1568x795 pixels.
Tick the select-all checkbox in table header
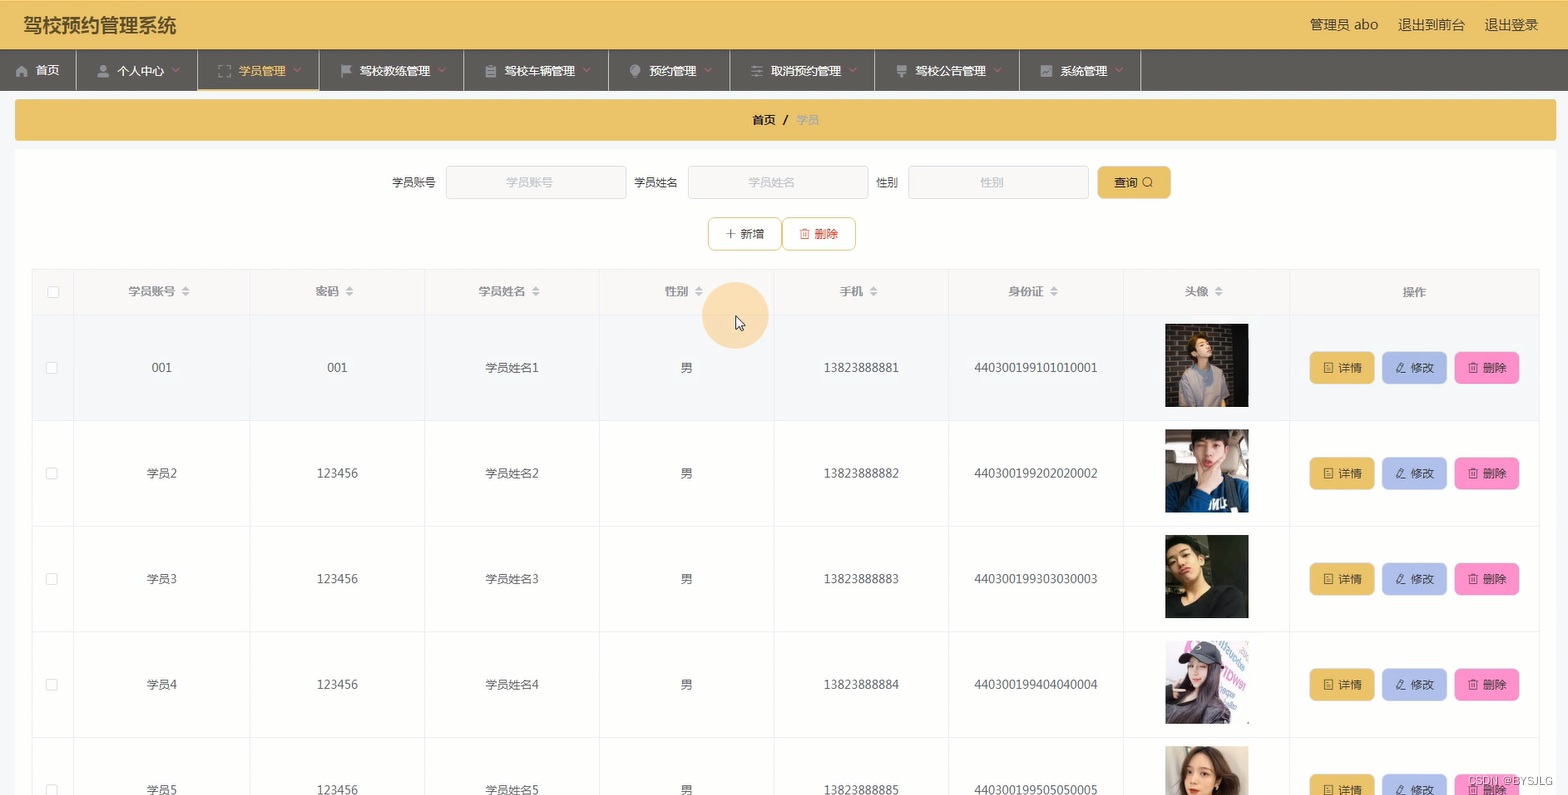(53, 292)
